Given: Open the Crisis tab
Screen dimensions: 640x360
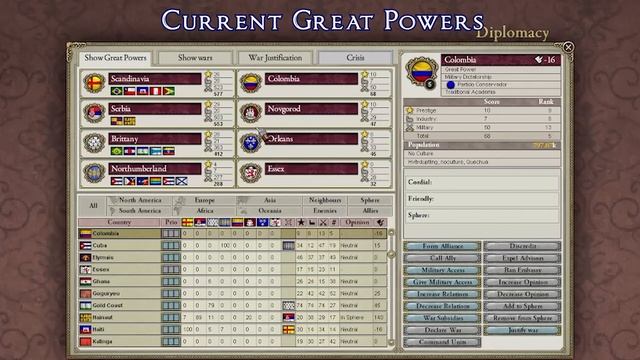Looking at the screenshot, I should 355,58.
